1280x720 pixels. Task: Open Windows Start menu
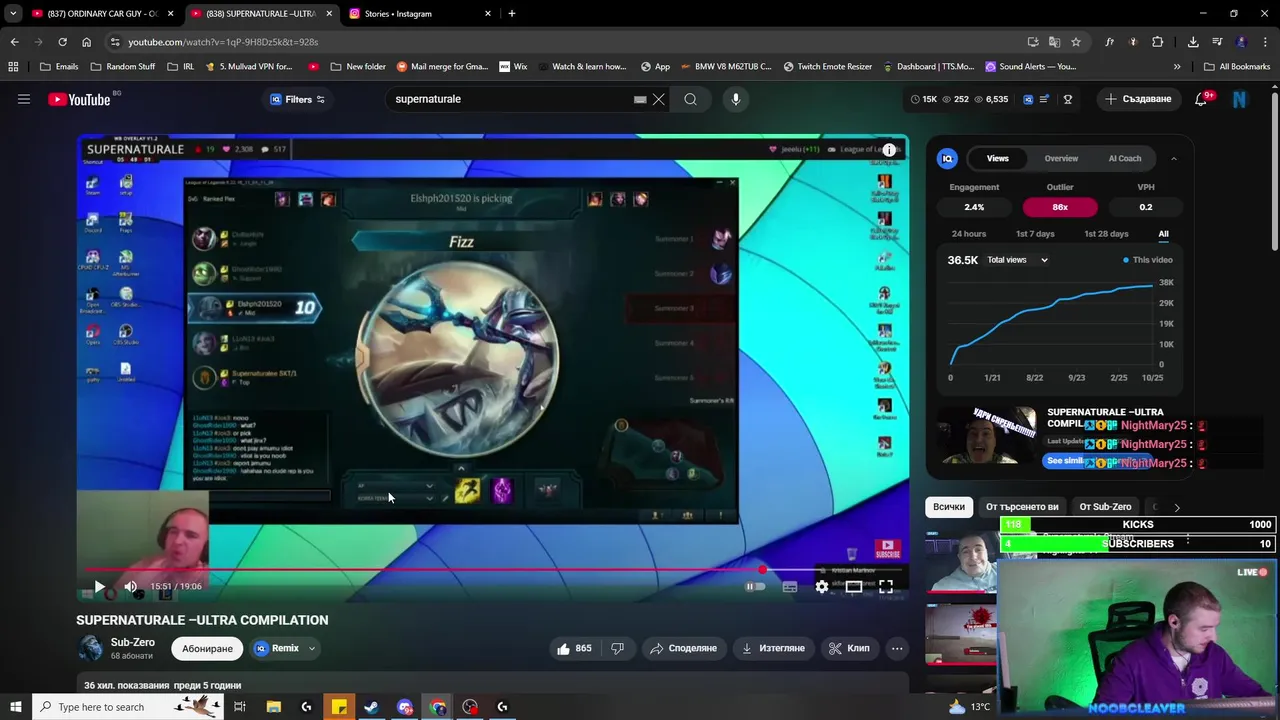[14, 707]
